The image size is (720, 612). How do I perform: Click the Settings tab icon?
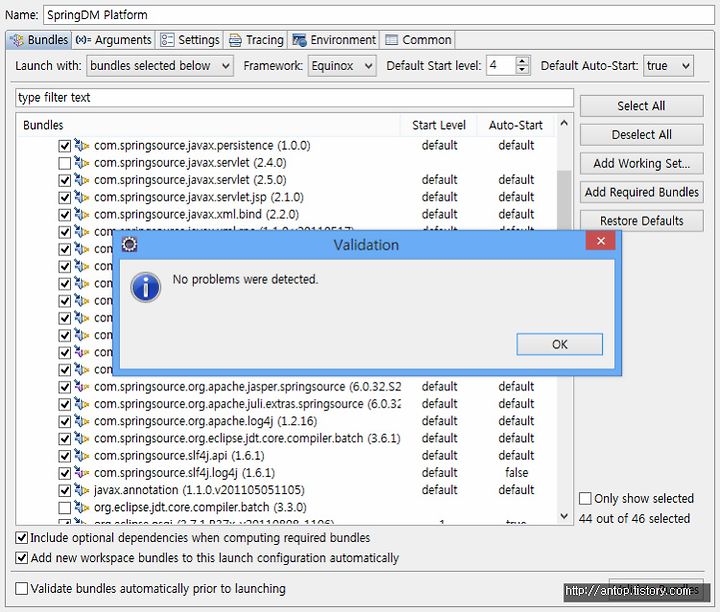click(x=167, y=40)
